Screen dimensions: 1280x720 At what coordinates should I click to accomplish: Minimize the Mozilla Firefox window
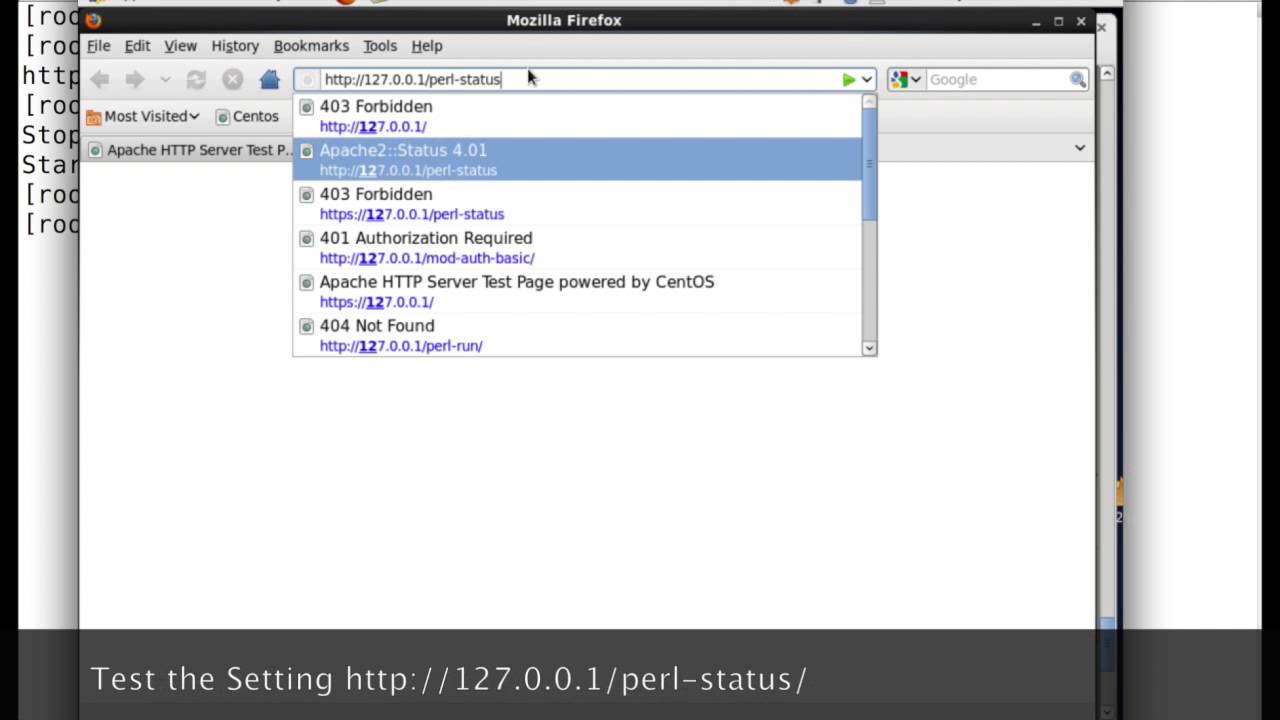(1036, 21)
